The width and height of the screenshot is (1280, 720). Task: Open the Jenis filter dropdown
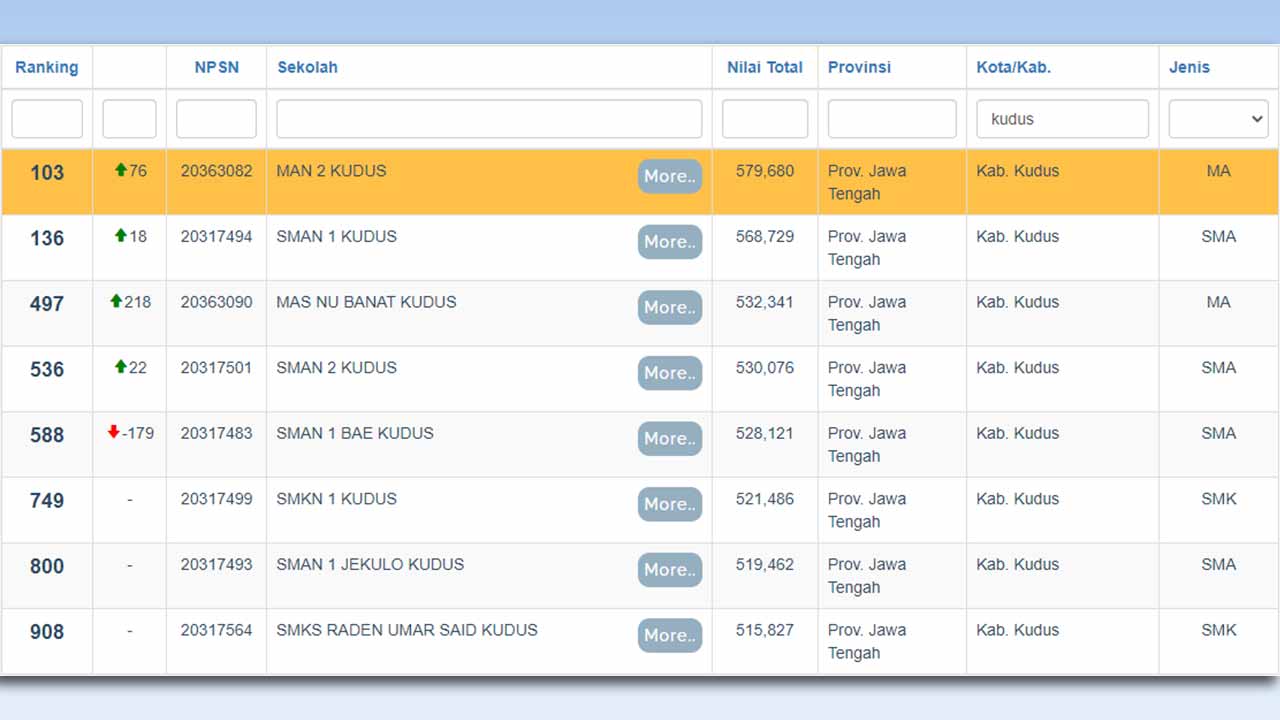tap(1218, 119)
